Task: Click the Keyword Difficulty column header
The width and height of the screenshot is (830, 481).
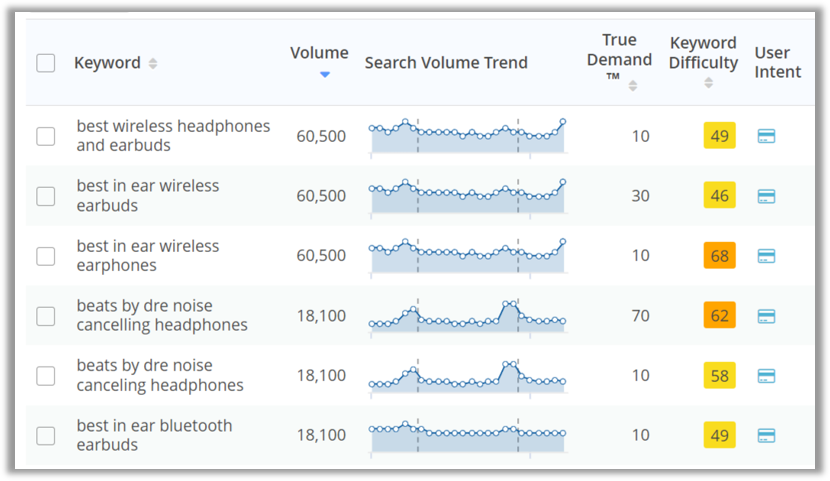Action: (703, 52)
